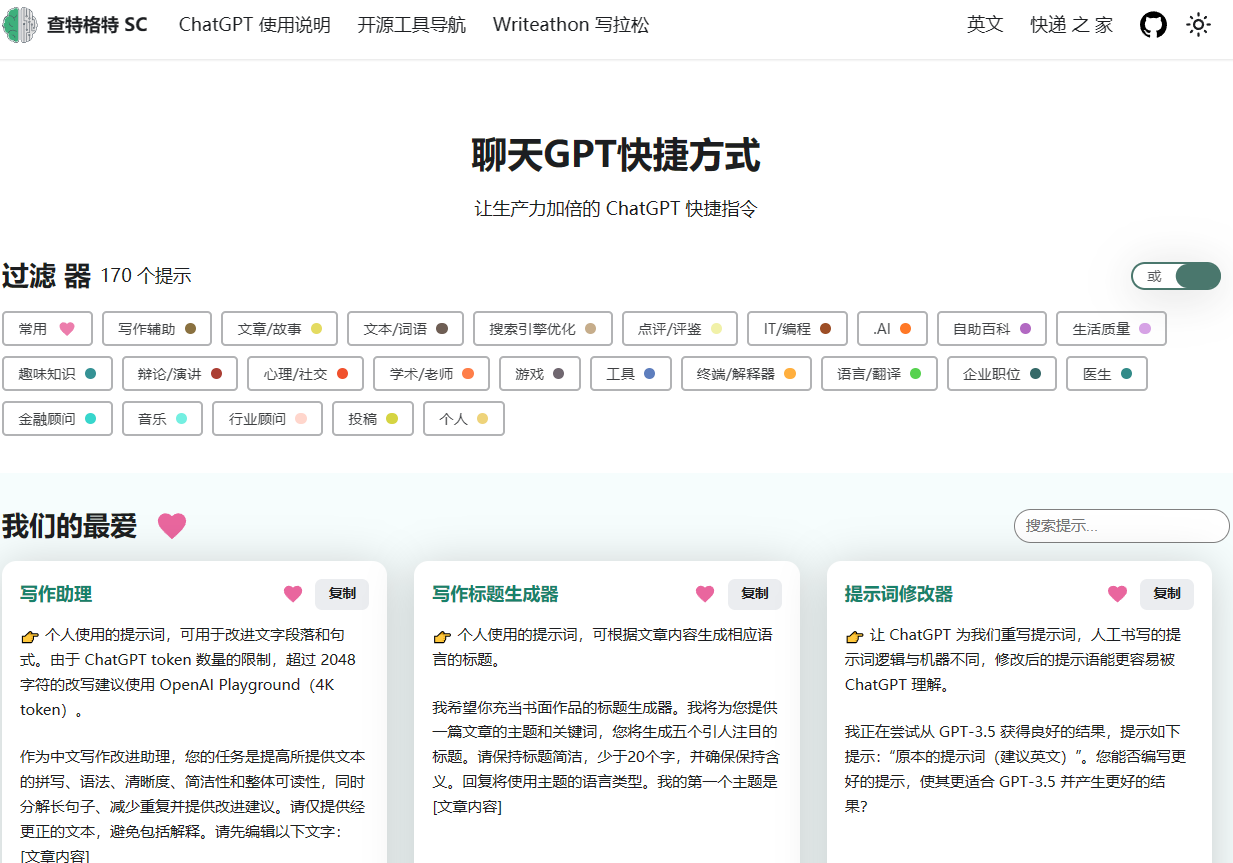Image resolution: width=1233 pixels, height=863 pixels.
Task: Filter by 工具 tag
Action: click(631, 373)
